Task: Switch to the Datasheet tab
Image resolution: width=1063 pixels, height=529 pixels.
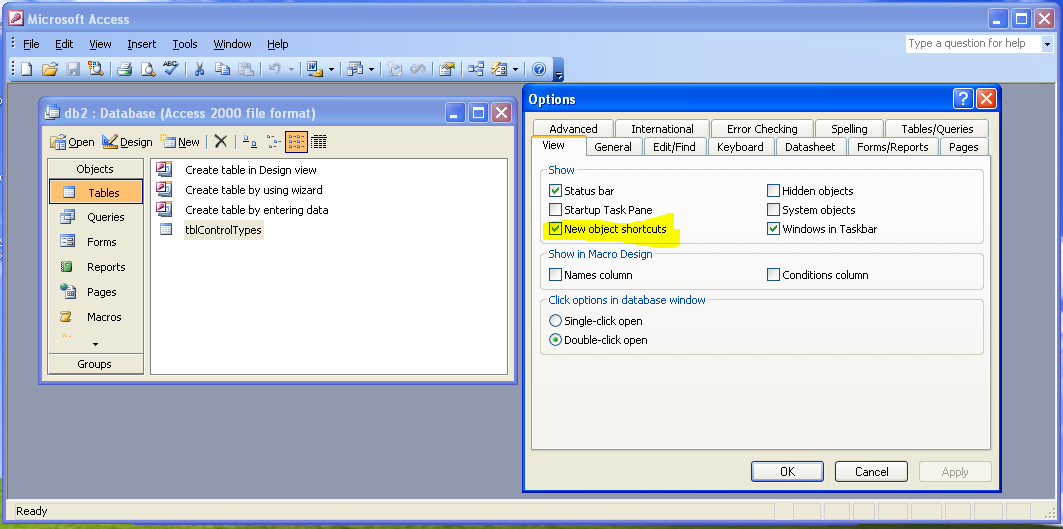Action: [810, 146]
